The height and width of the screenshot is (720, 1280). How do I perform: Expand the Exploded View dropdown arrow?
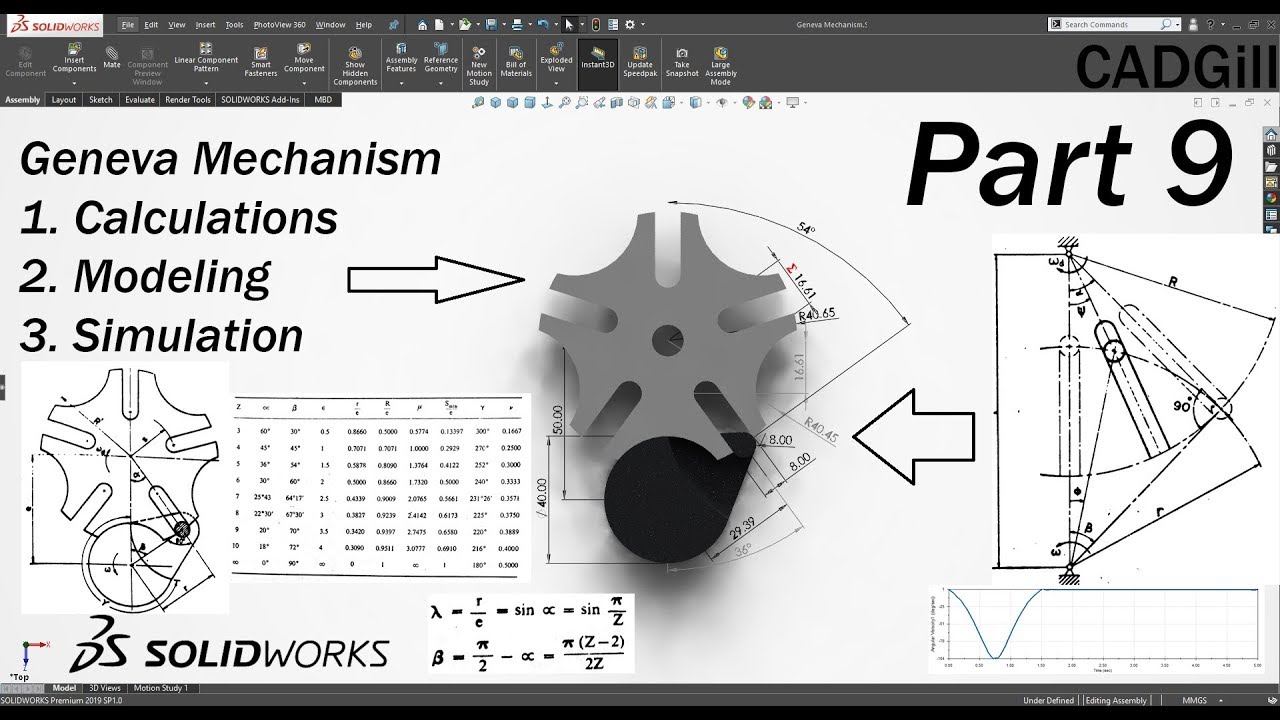[x=556, y=84]
